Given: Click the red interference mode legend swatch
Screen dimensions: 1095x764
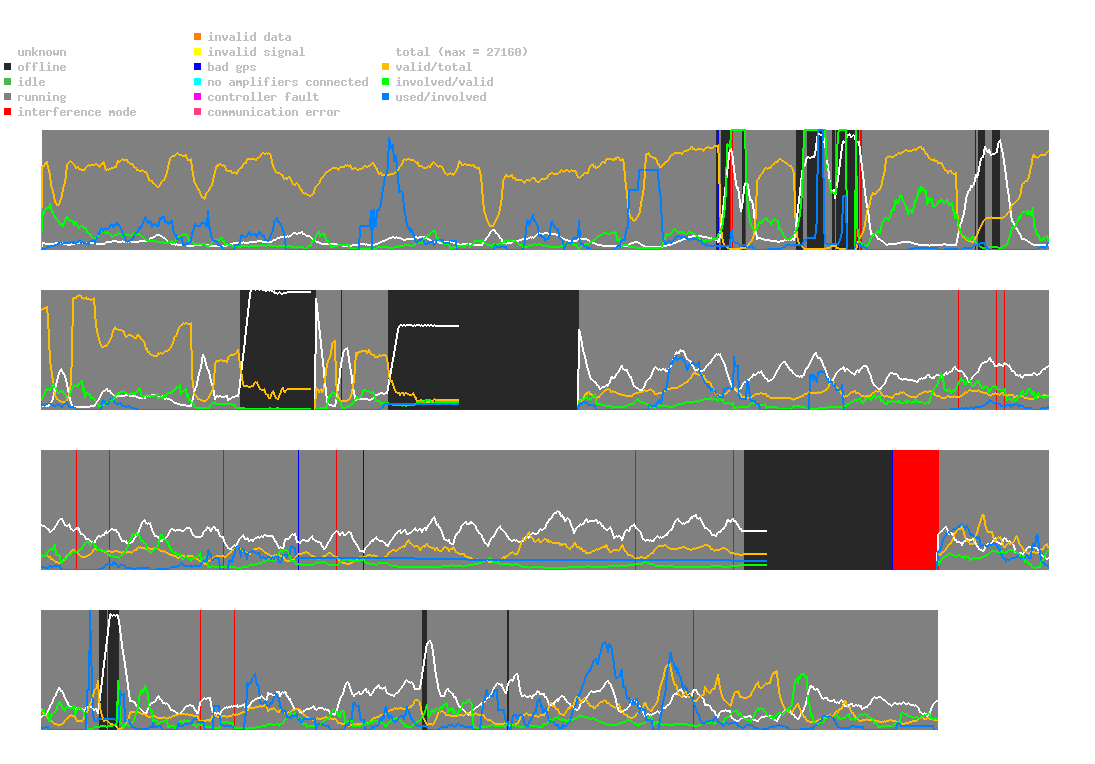Looking at the screenshot, I should pyautogui.click(x=8, y=112).
